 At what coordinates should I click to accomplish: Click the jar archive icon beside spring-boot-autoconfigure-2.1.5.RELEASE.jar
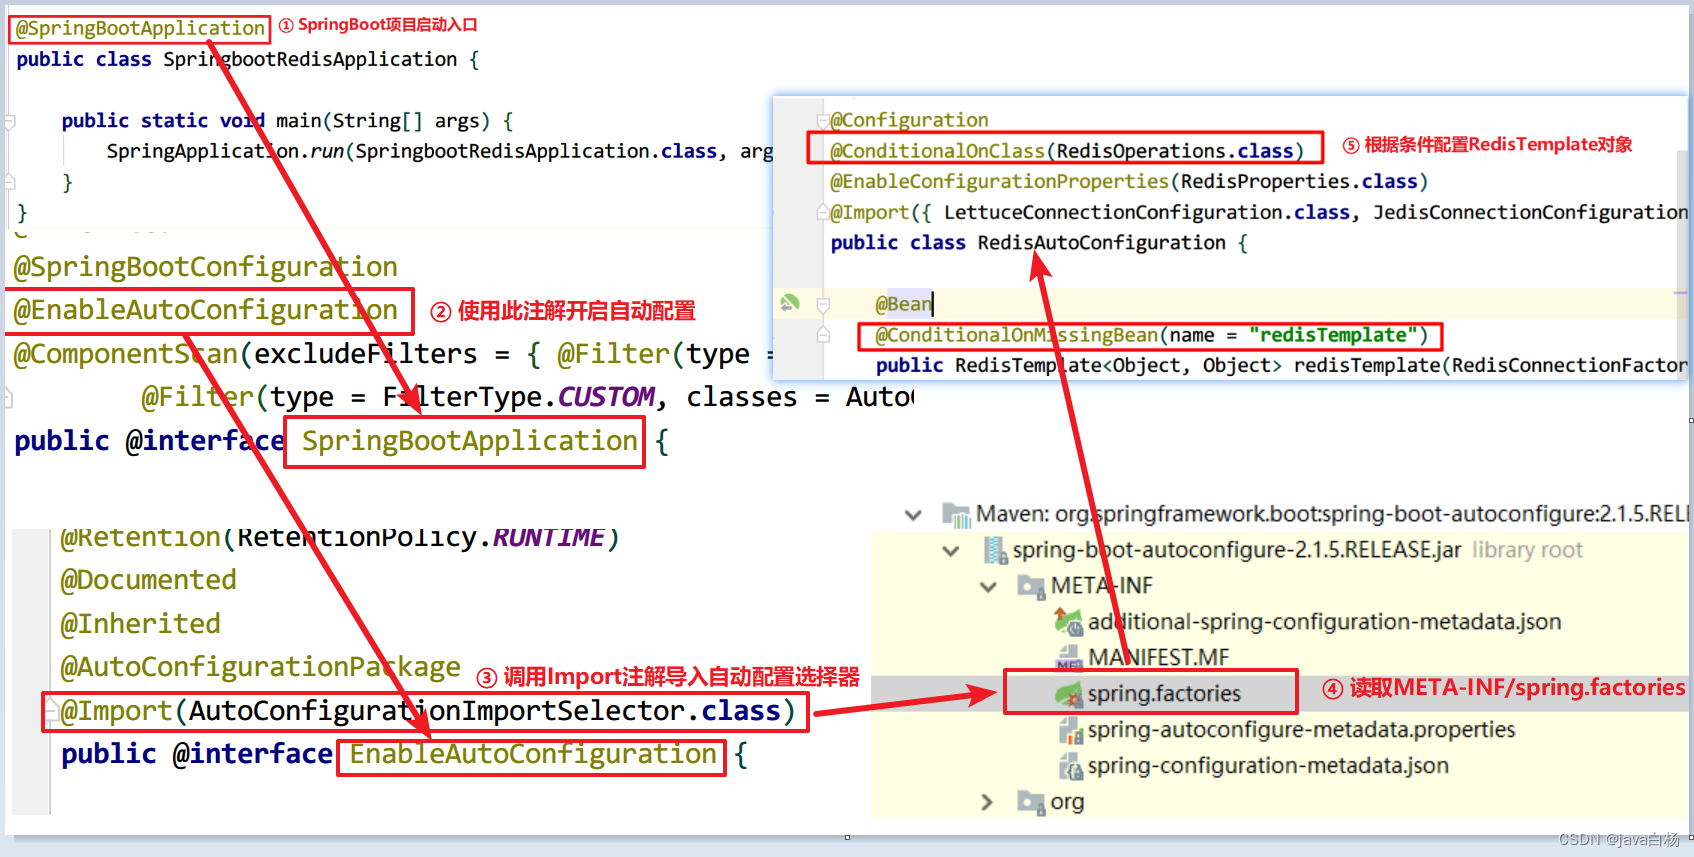coord(995,550)
